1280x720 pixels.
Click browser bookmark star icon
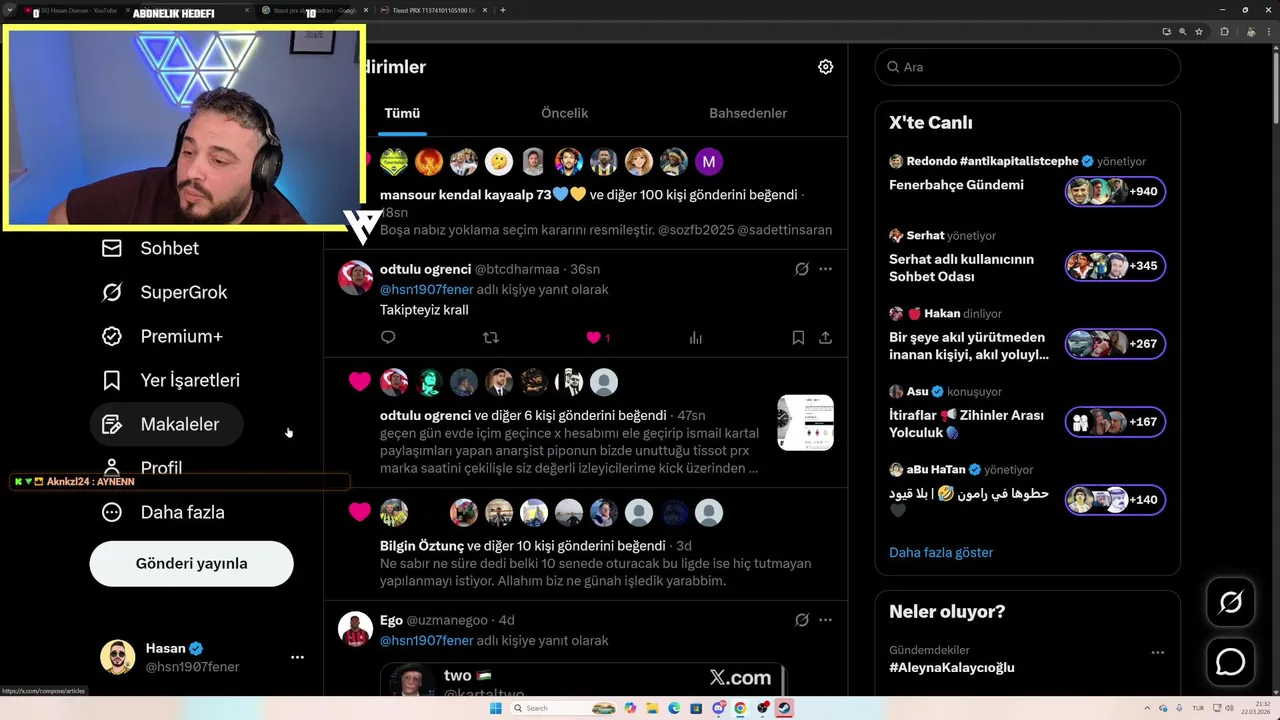1198,31
